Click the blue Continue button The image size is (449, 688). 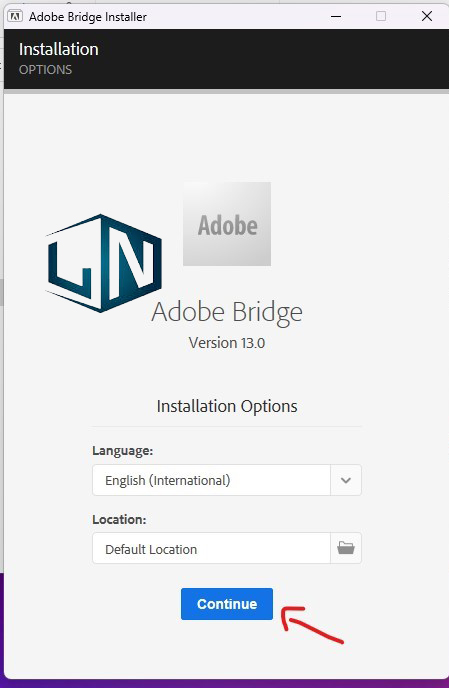coord(226,604)
